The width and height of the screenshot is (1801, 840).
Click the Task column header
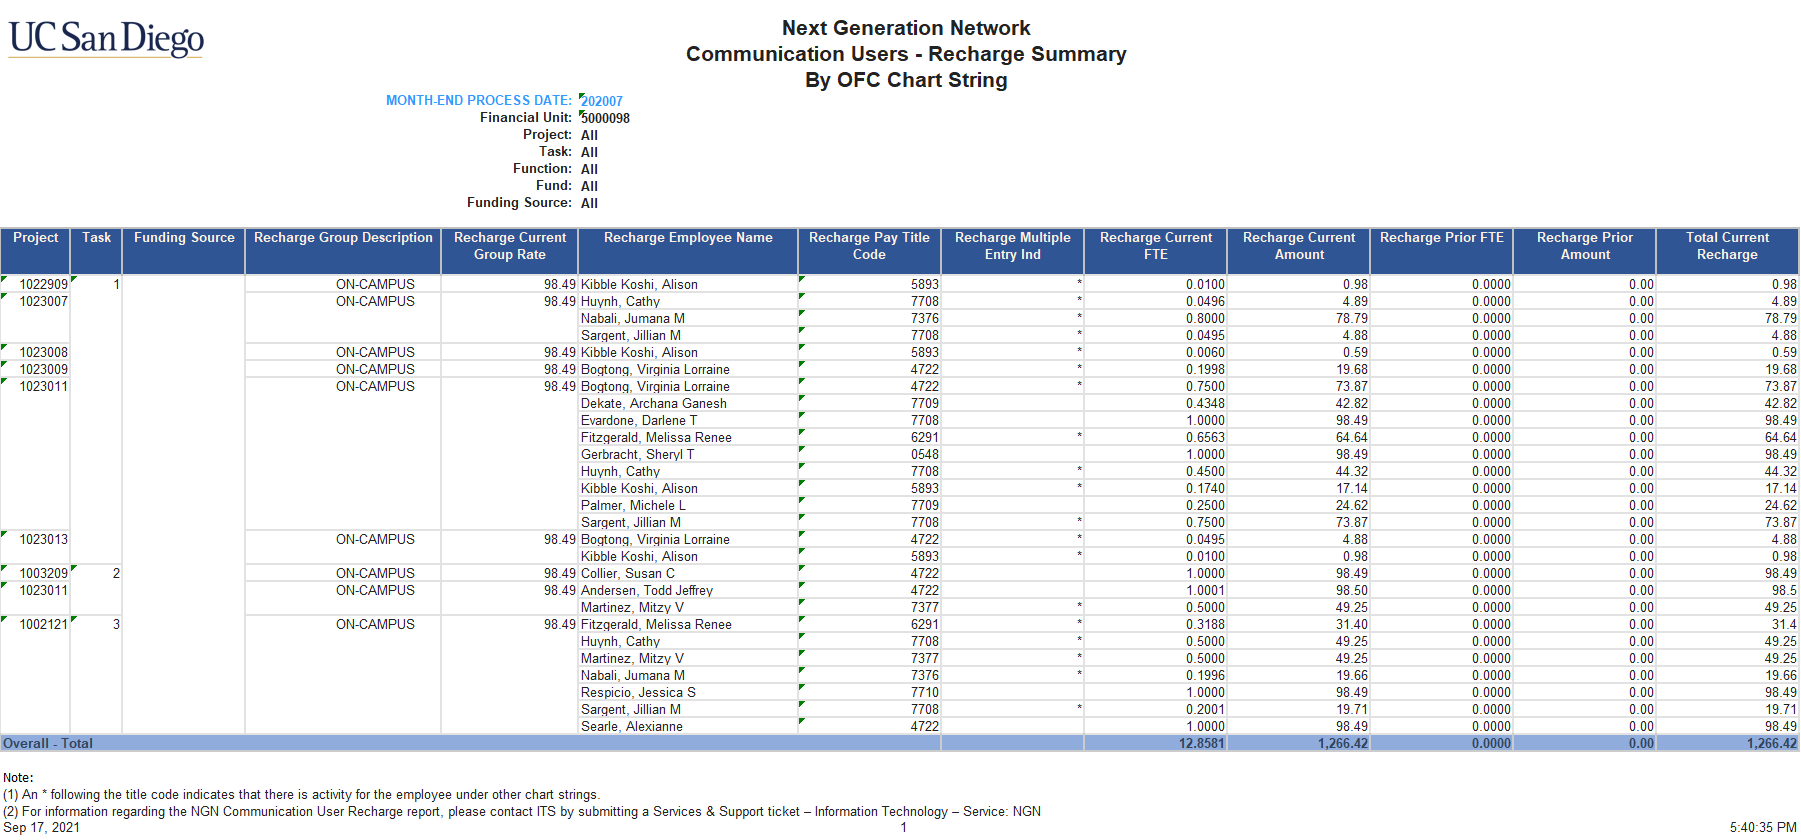click(x=97, y=250)
